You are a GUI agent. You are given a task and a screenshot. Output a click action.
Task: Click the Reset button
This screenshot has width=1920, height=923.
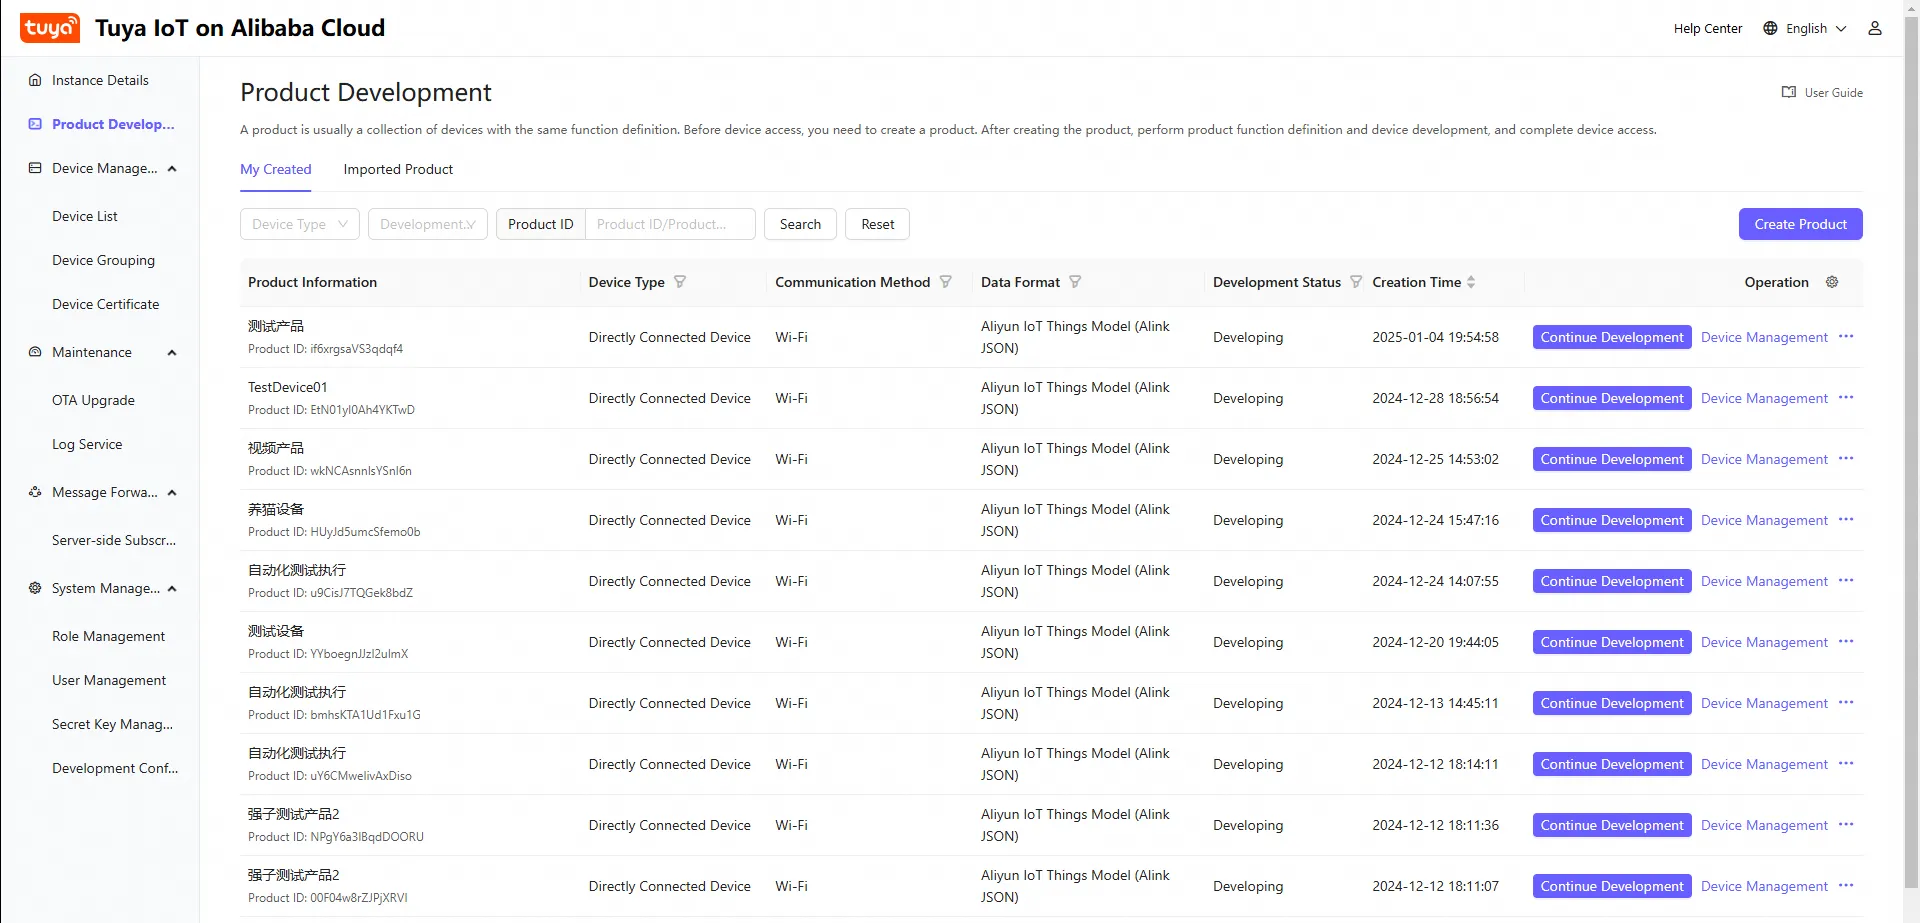click(878, 224)
